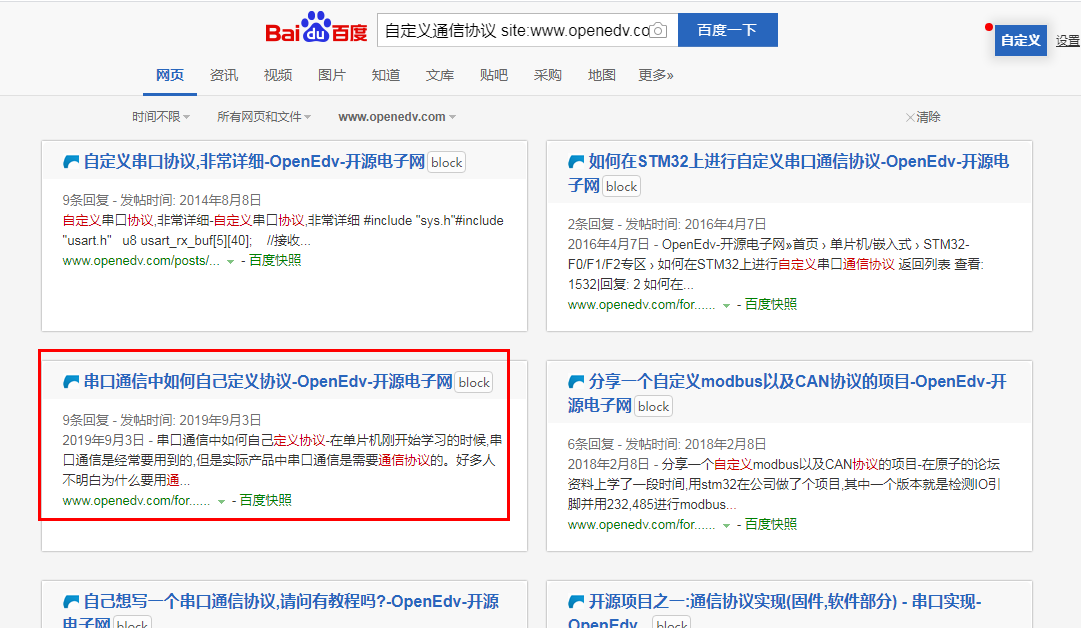Click 清除 to clear filters

coord(923,117)
